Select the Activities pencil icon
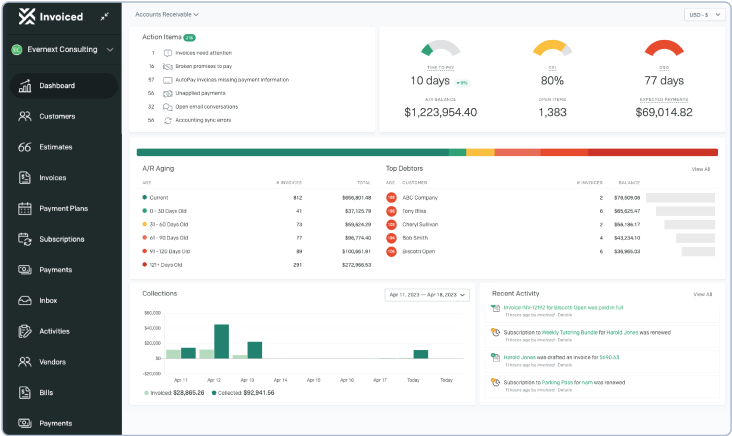Viewport: 732px width, 436px height. click(x=25, y=331)
